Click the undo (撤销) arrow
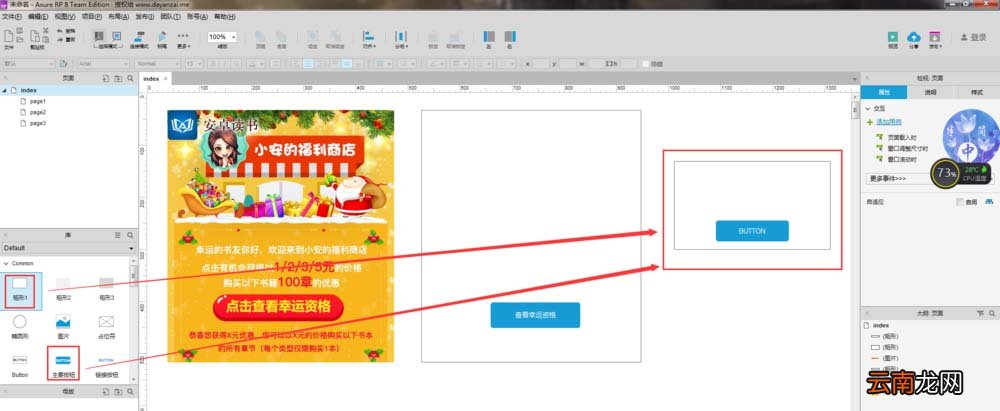This screenshot has height=411, width=1000. pos(61,31)
